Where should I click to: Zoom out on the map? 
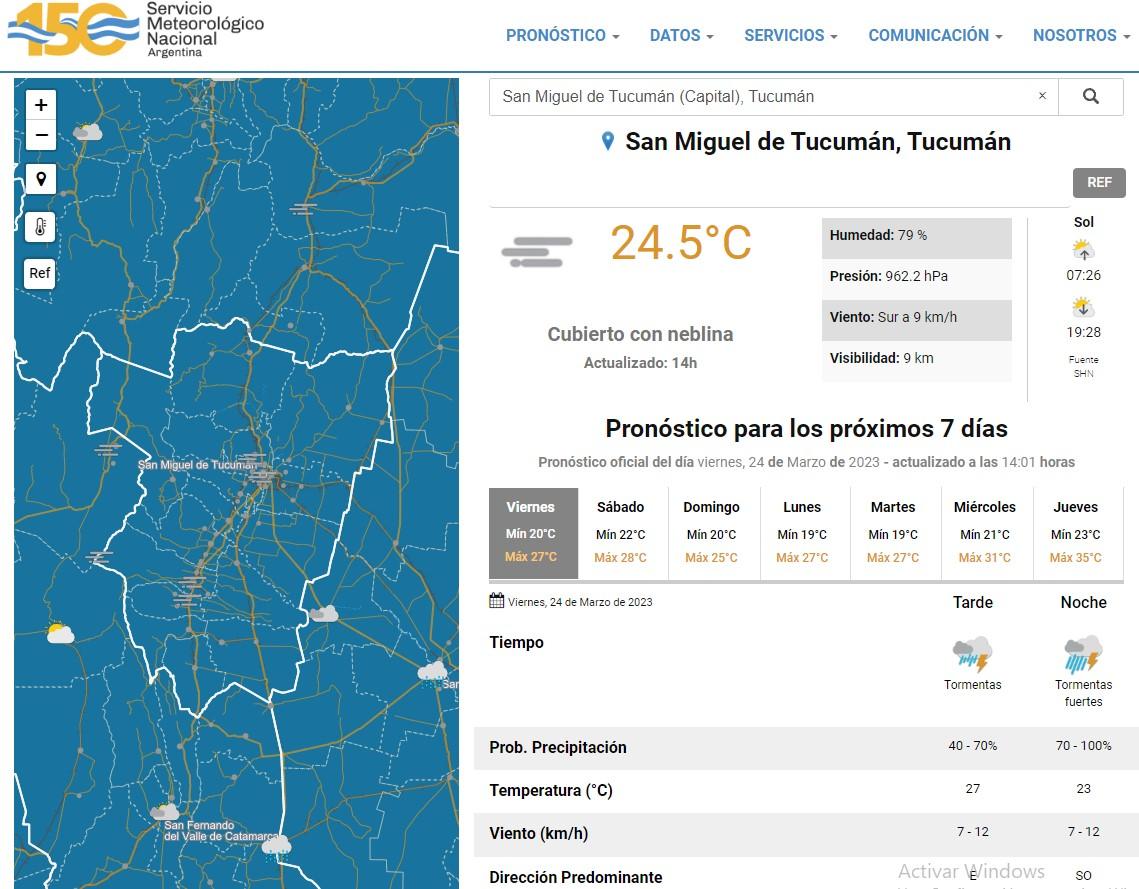pyautogui.click(x=41, y=135)
